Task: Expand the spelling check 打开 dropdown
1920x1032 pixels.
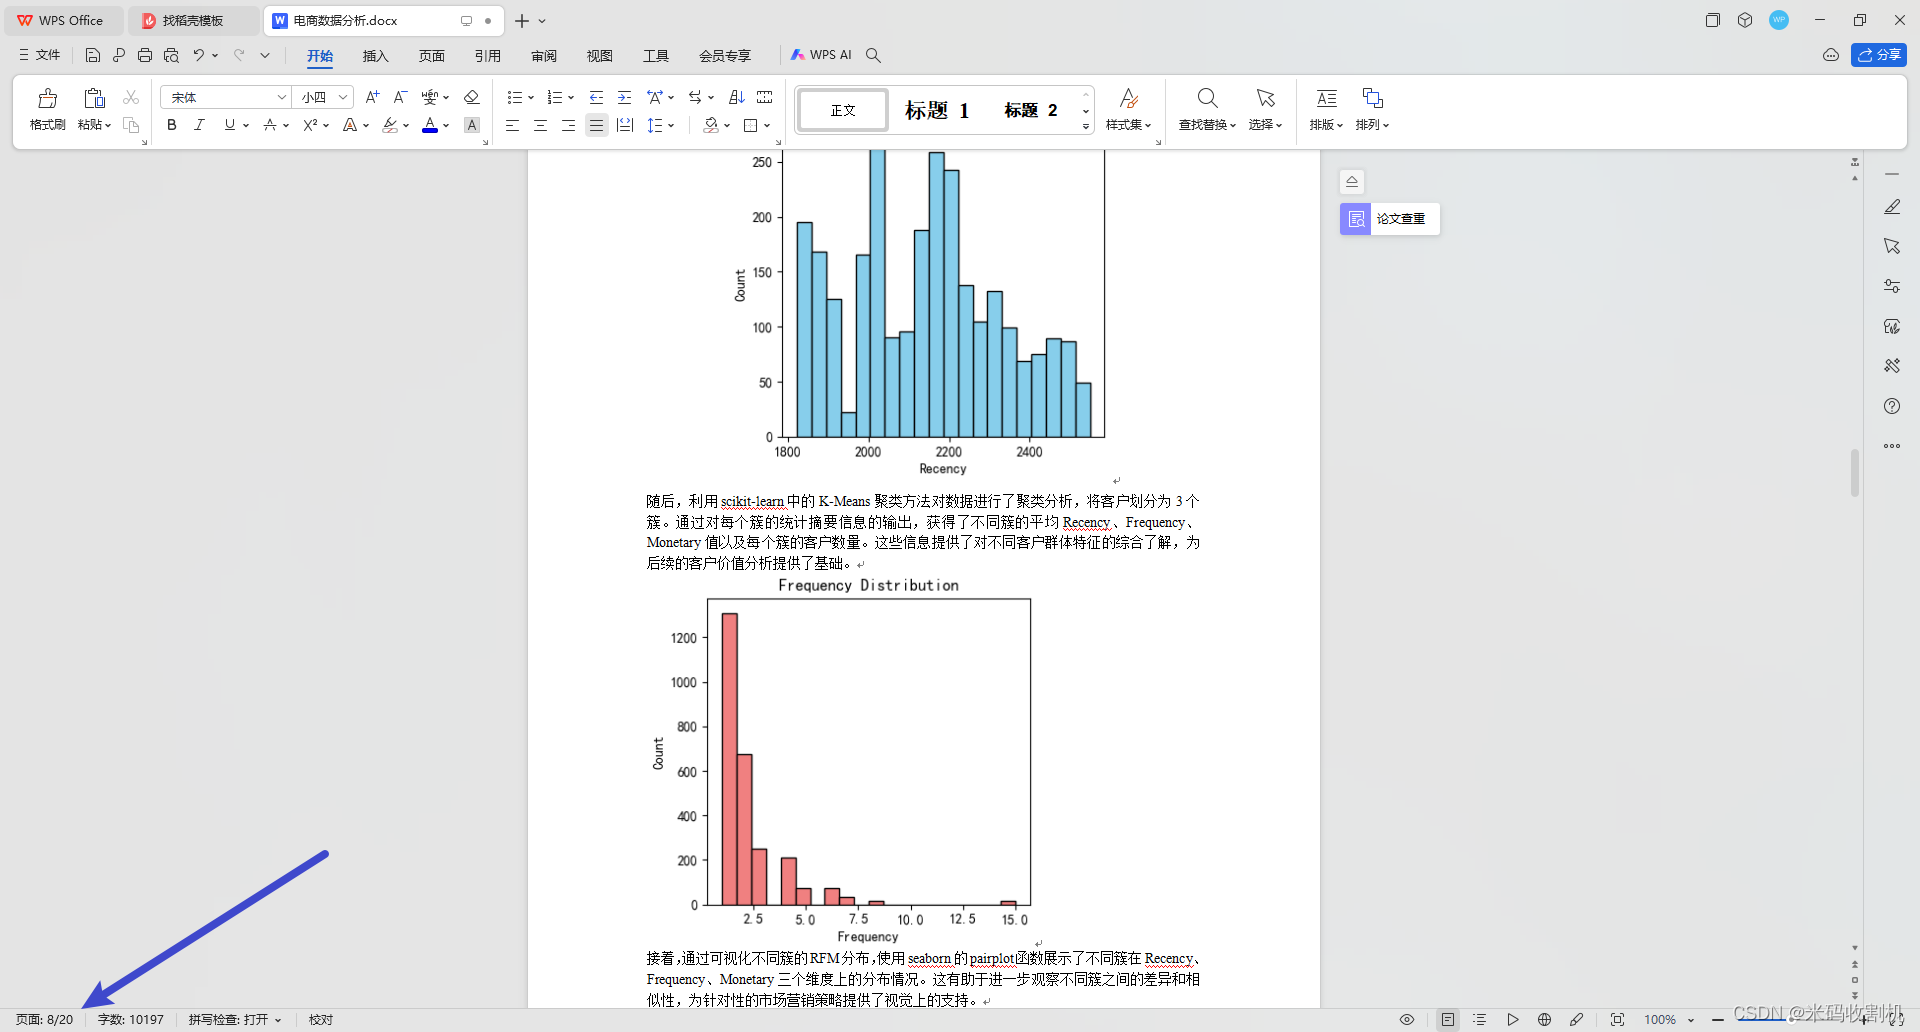Action: [x=278, y=1020]
